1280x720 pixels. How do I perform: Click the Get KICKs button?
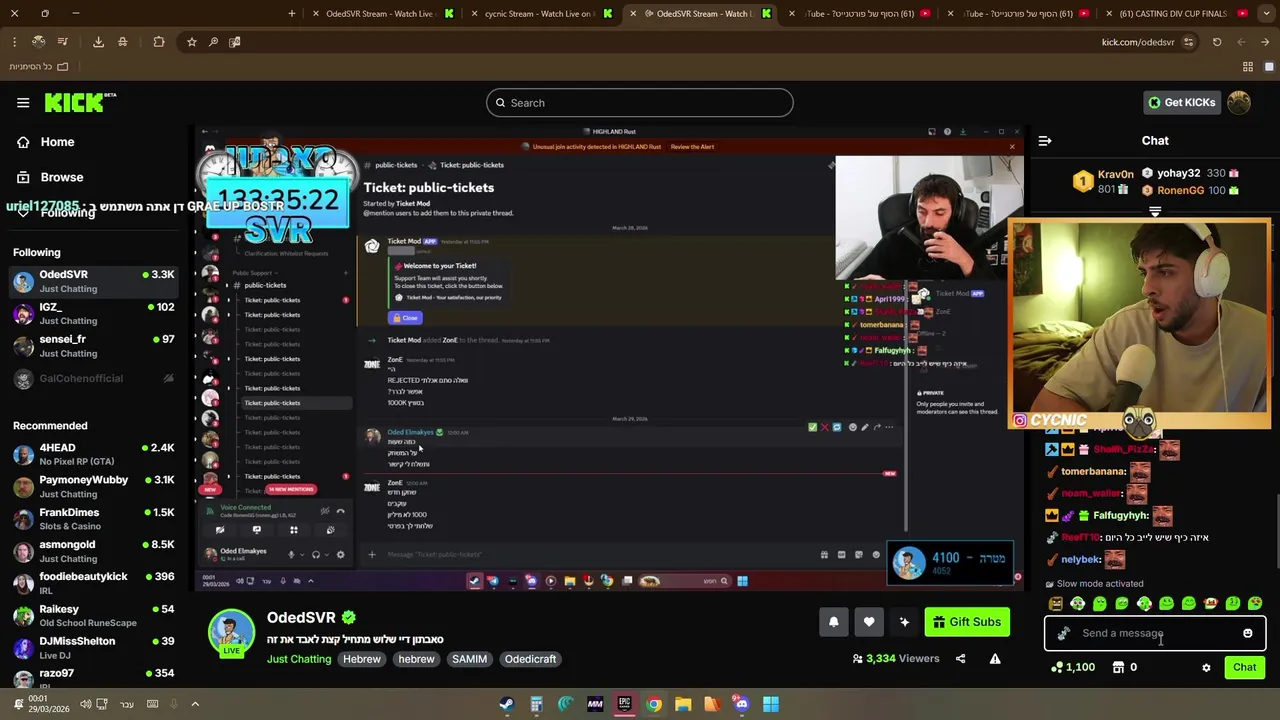tap(1182, 102)
